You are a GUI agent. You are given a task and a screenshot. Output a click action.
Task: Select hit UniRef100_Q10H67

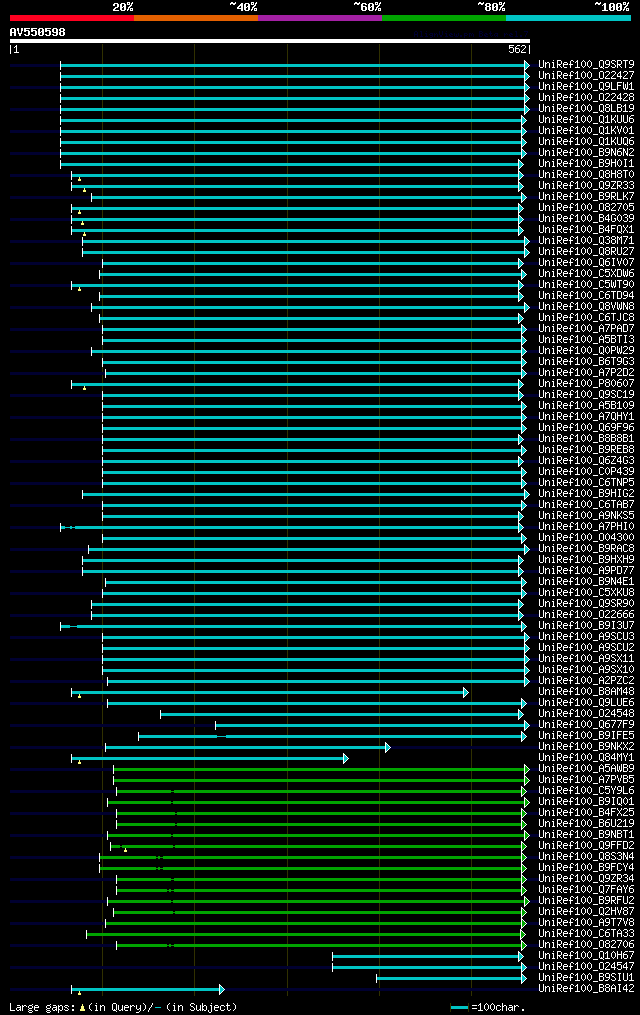(x=586, y=956)
